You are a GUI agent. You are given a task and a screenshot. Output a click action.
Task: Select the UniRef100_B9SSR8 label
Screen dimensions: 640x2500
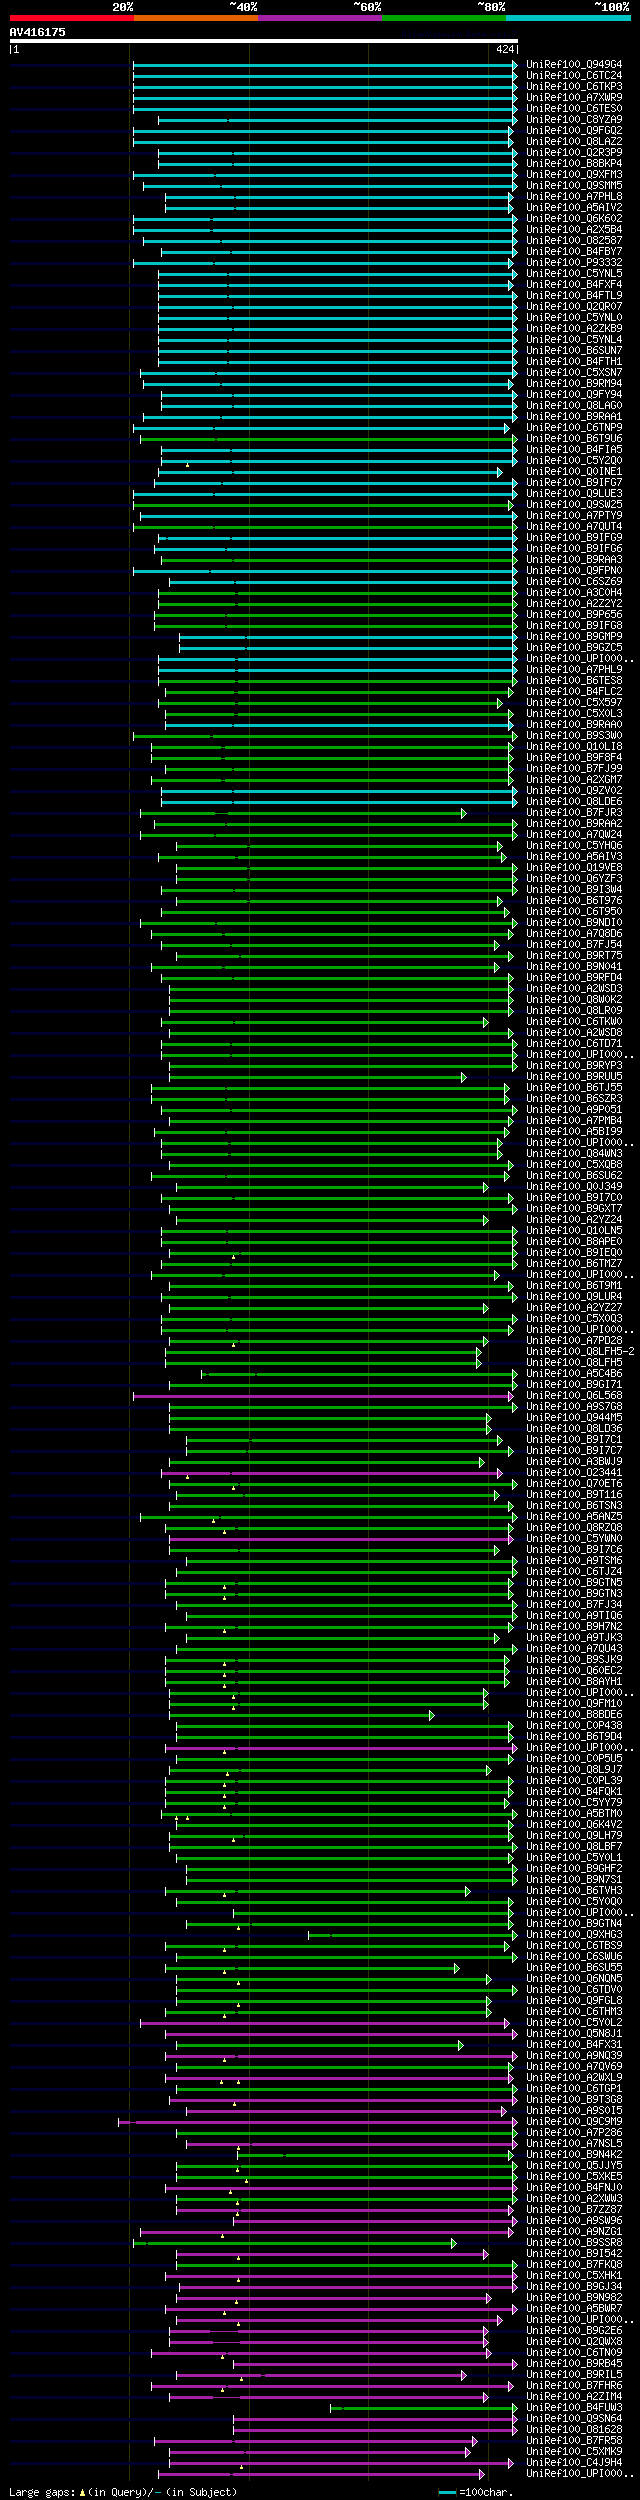click(574, 2242)
